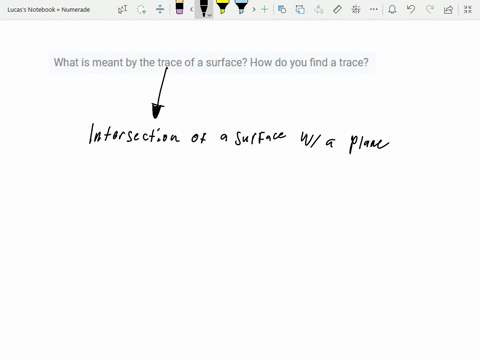Open black pen options dropdown arrow

209,15
